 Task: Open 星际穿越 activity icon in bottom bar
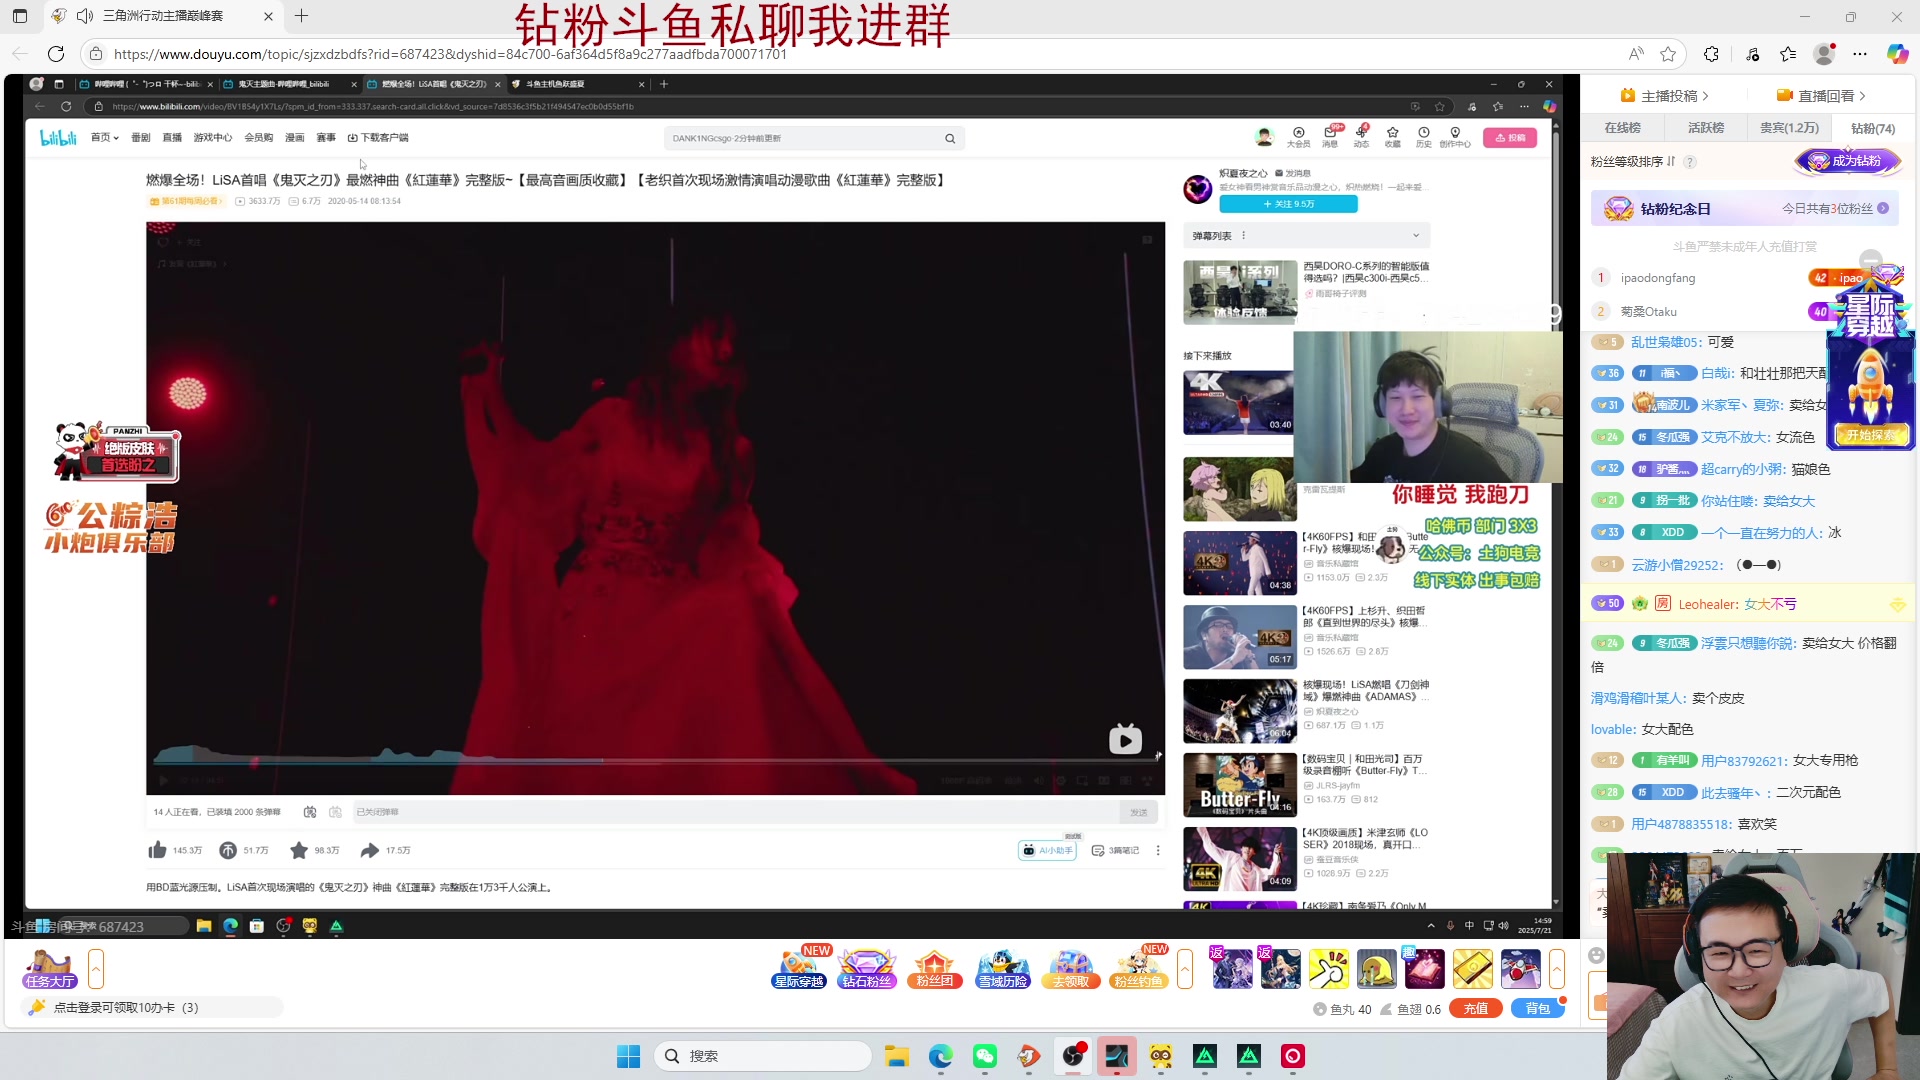[799, 969]
